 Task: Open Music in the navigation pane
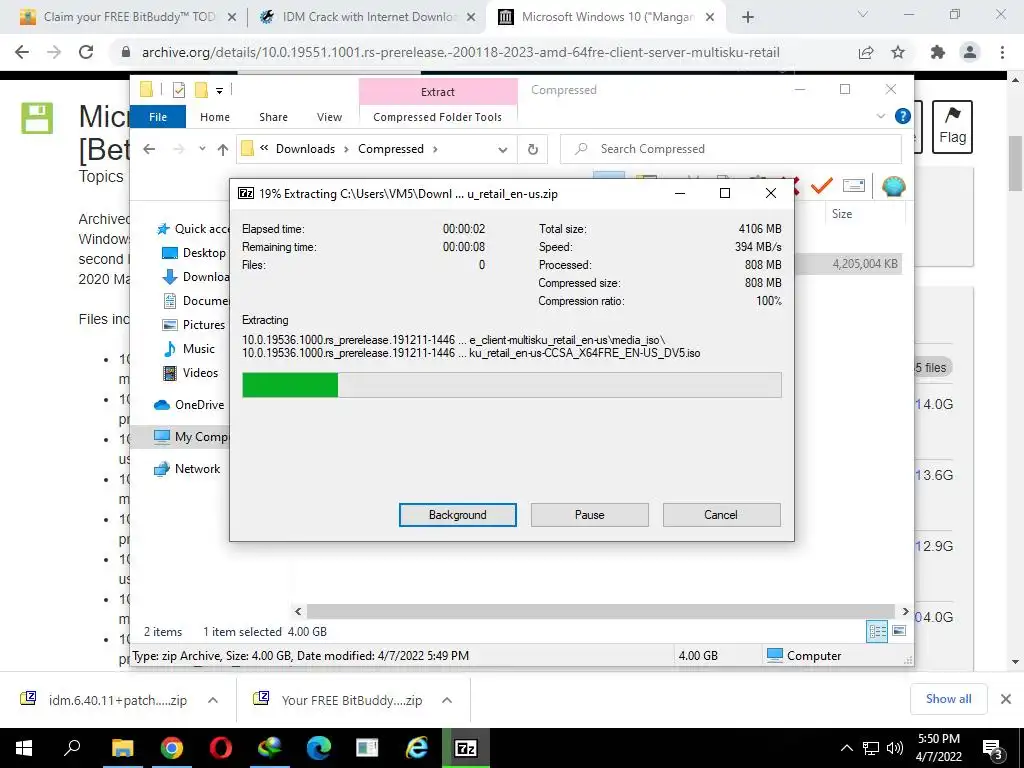tap(189, 349)
